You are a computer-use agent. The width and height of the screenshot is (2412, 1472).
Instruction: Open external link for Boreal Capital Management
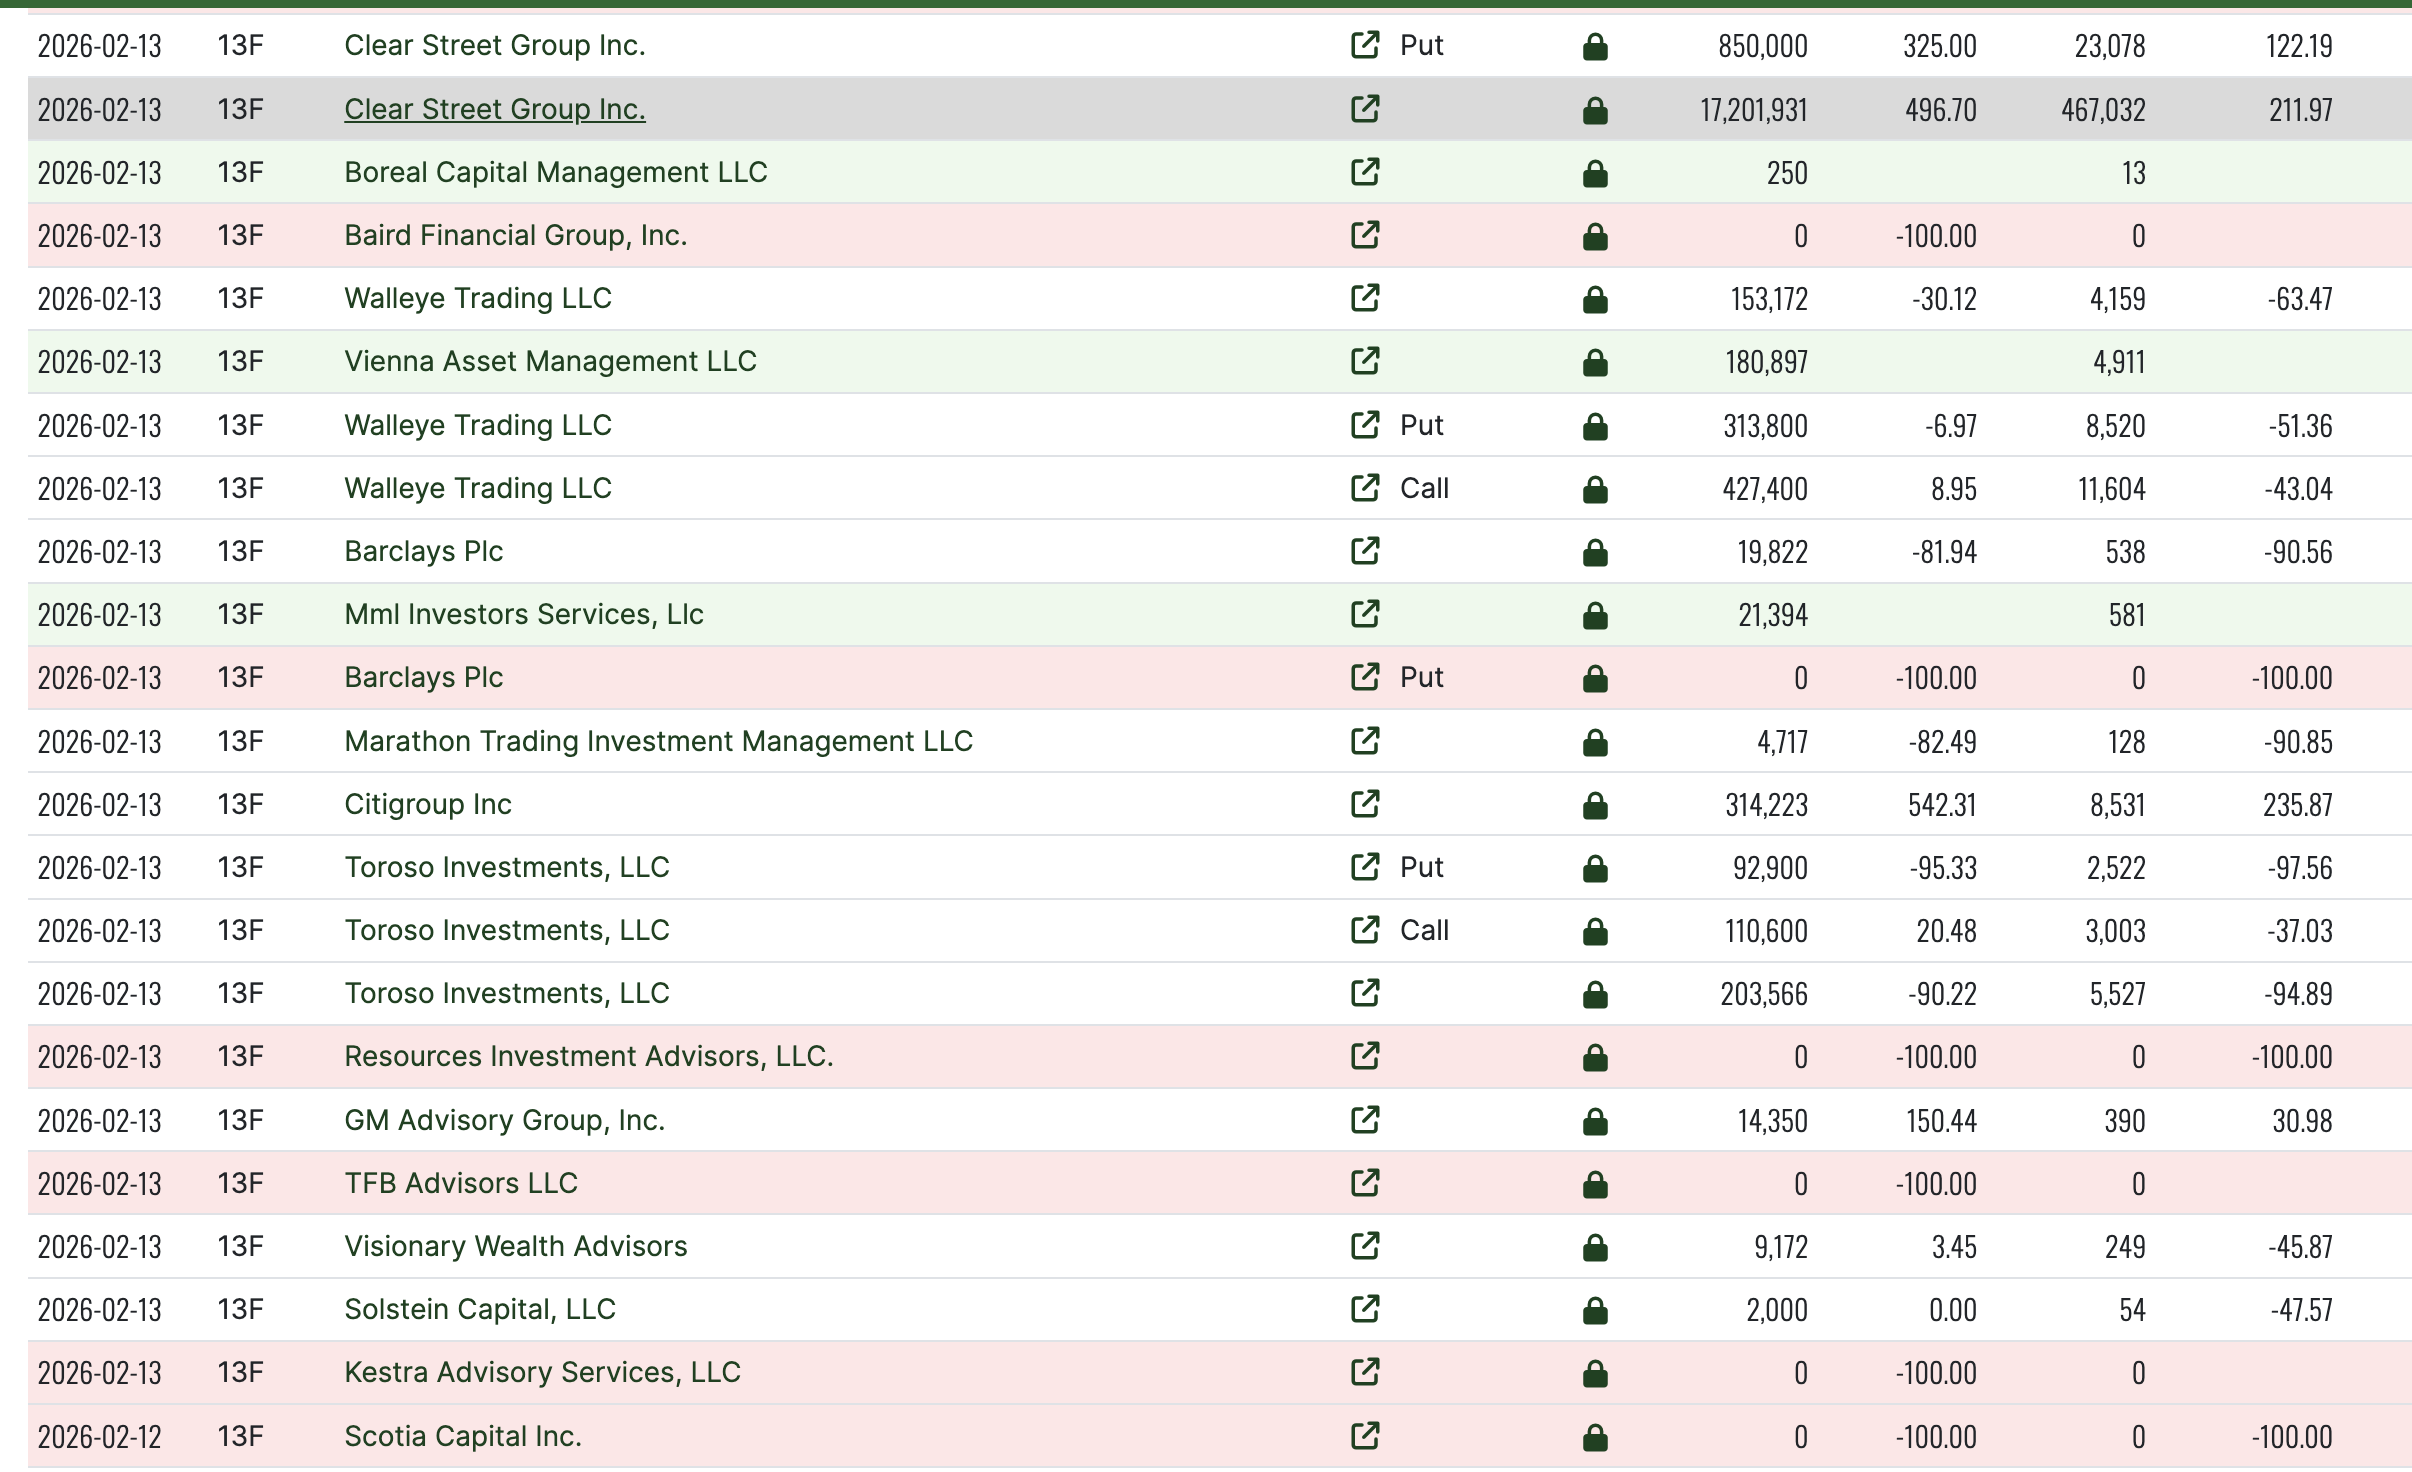pyautogui.click(x=1365, y=172)
